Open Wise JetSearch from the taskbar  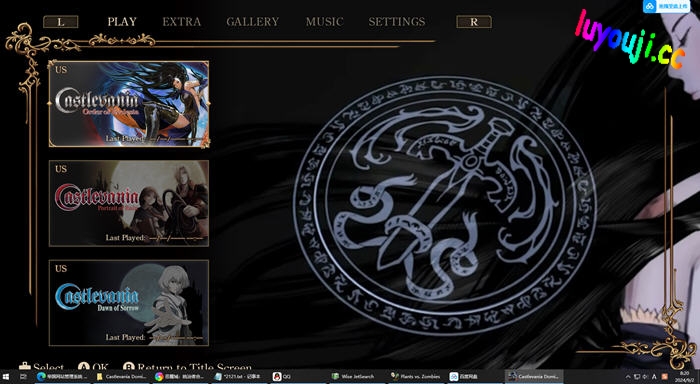pyautogui.click(x=357, y=377)
